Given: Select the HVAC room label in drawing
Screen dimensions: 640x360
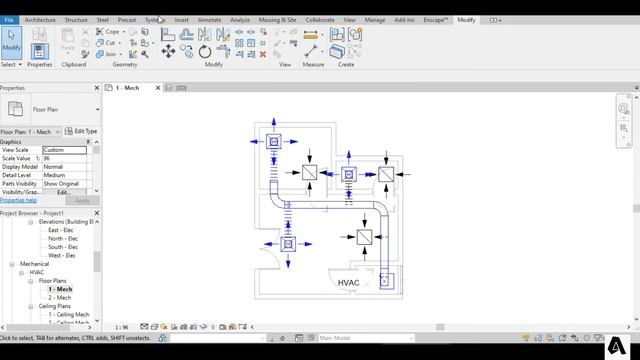Looking at the screenshot, I should click(x=349, y=282).
